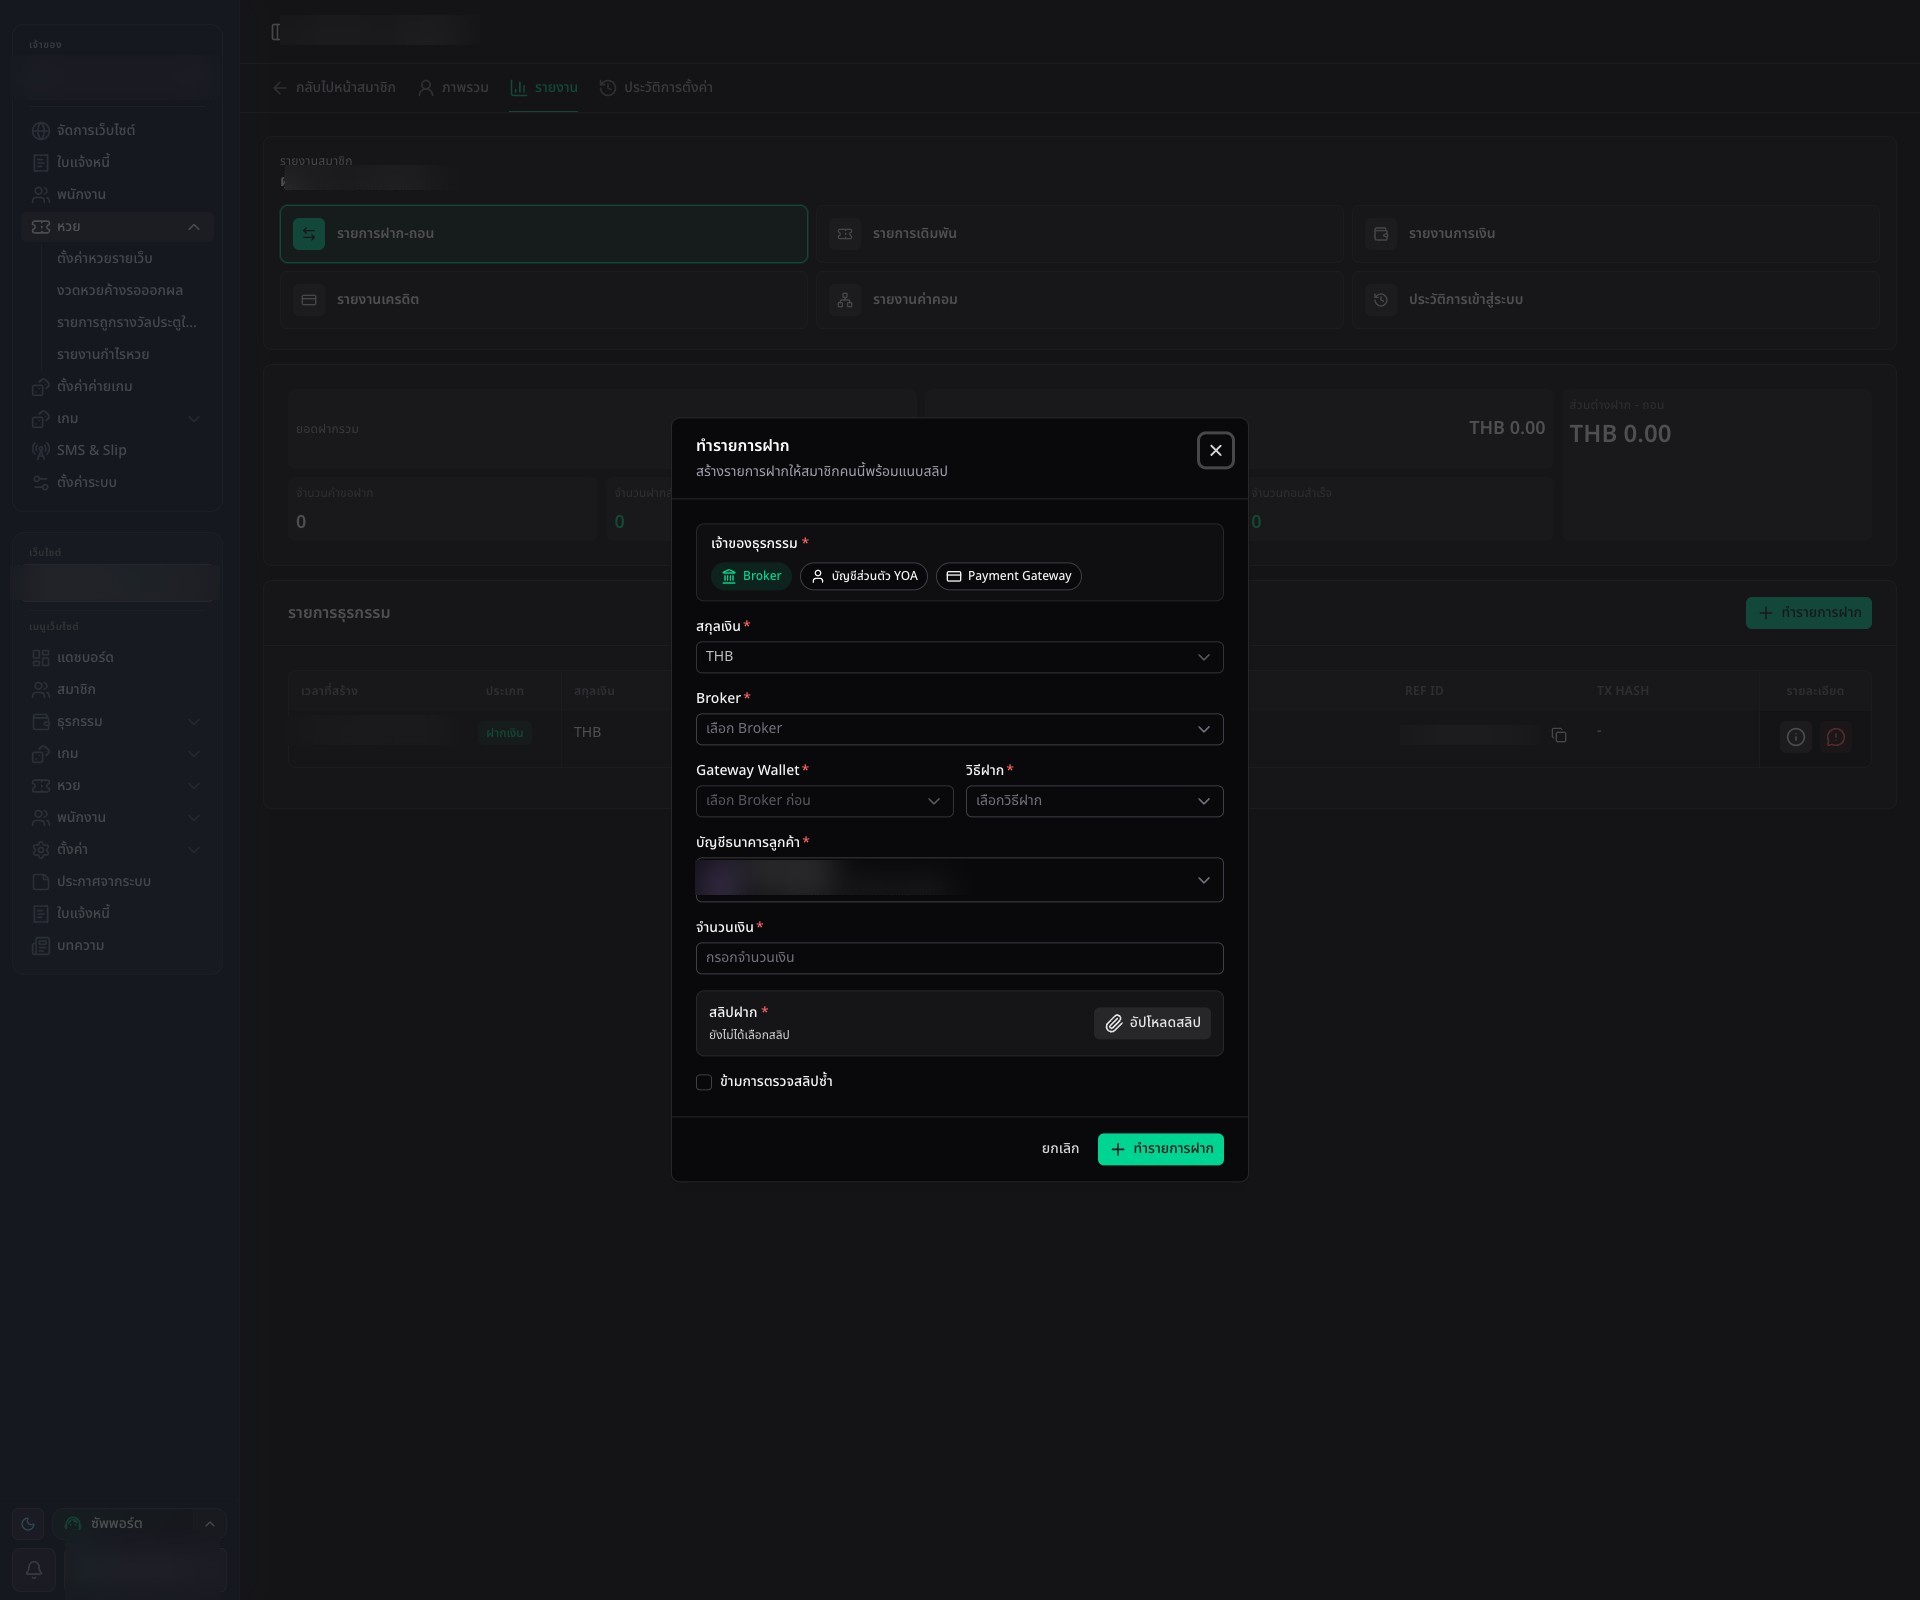Open the รายงานค่าคอม report card
Viewport: 1920px width, 1600px height.
1080,300
